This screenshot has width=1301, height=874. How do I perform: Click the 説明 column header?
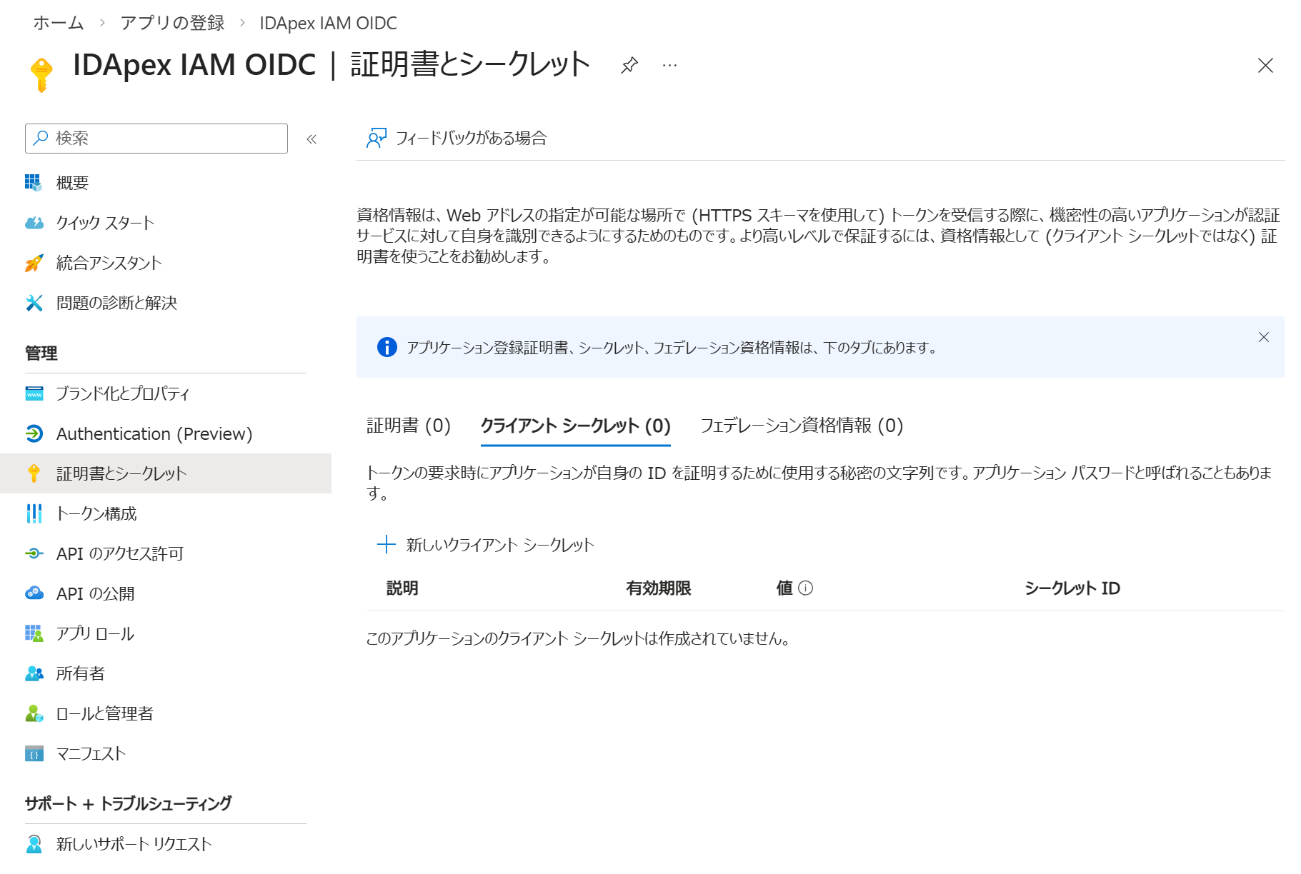point(402,588)
